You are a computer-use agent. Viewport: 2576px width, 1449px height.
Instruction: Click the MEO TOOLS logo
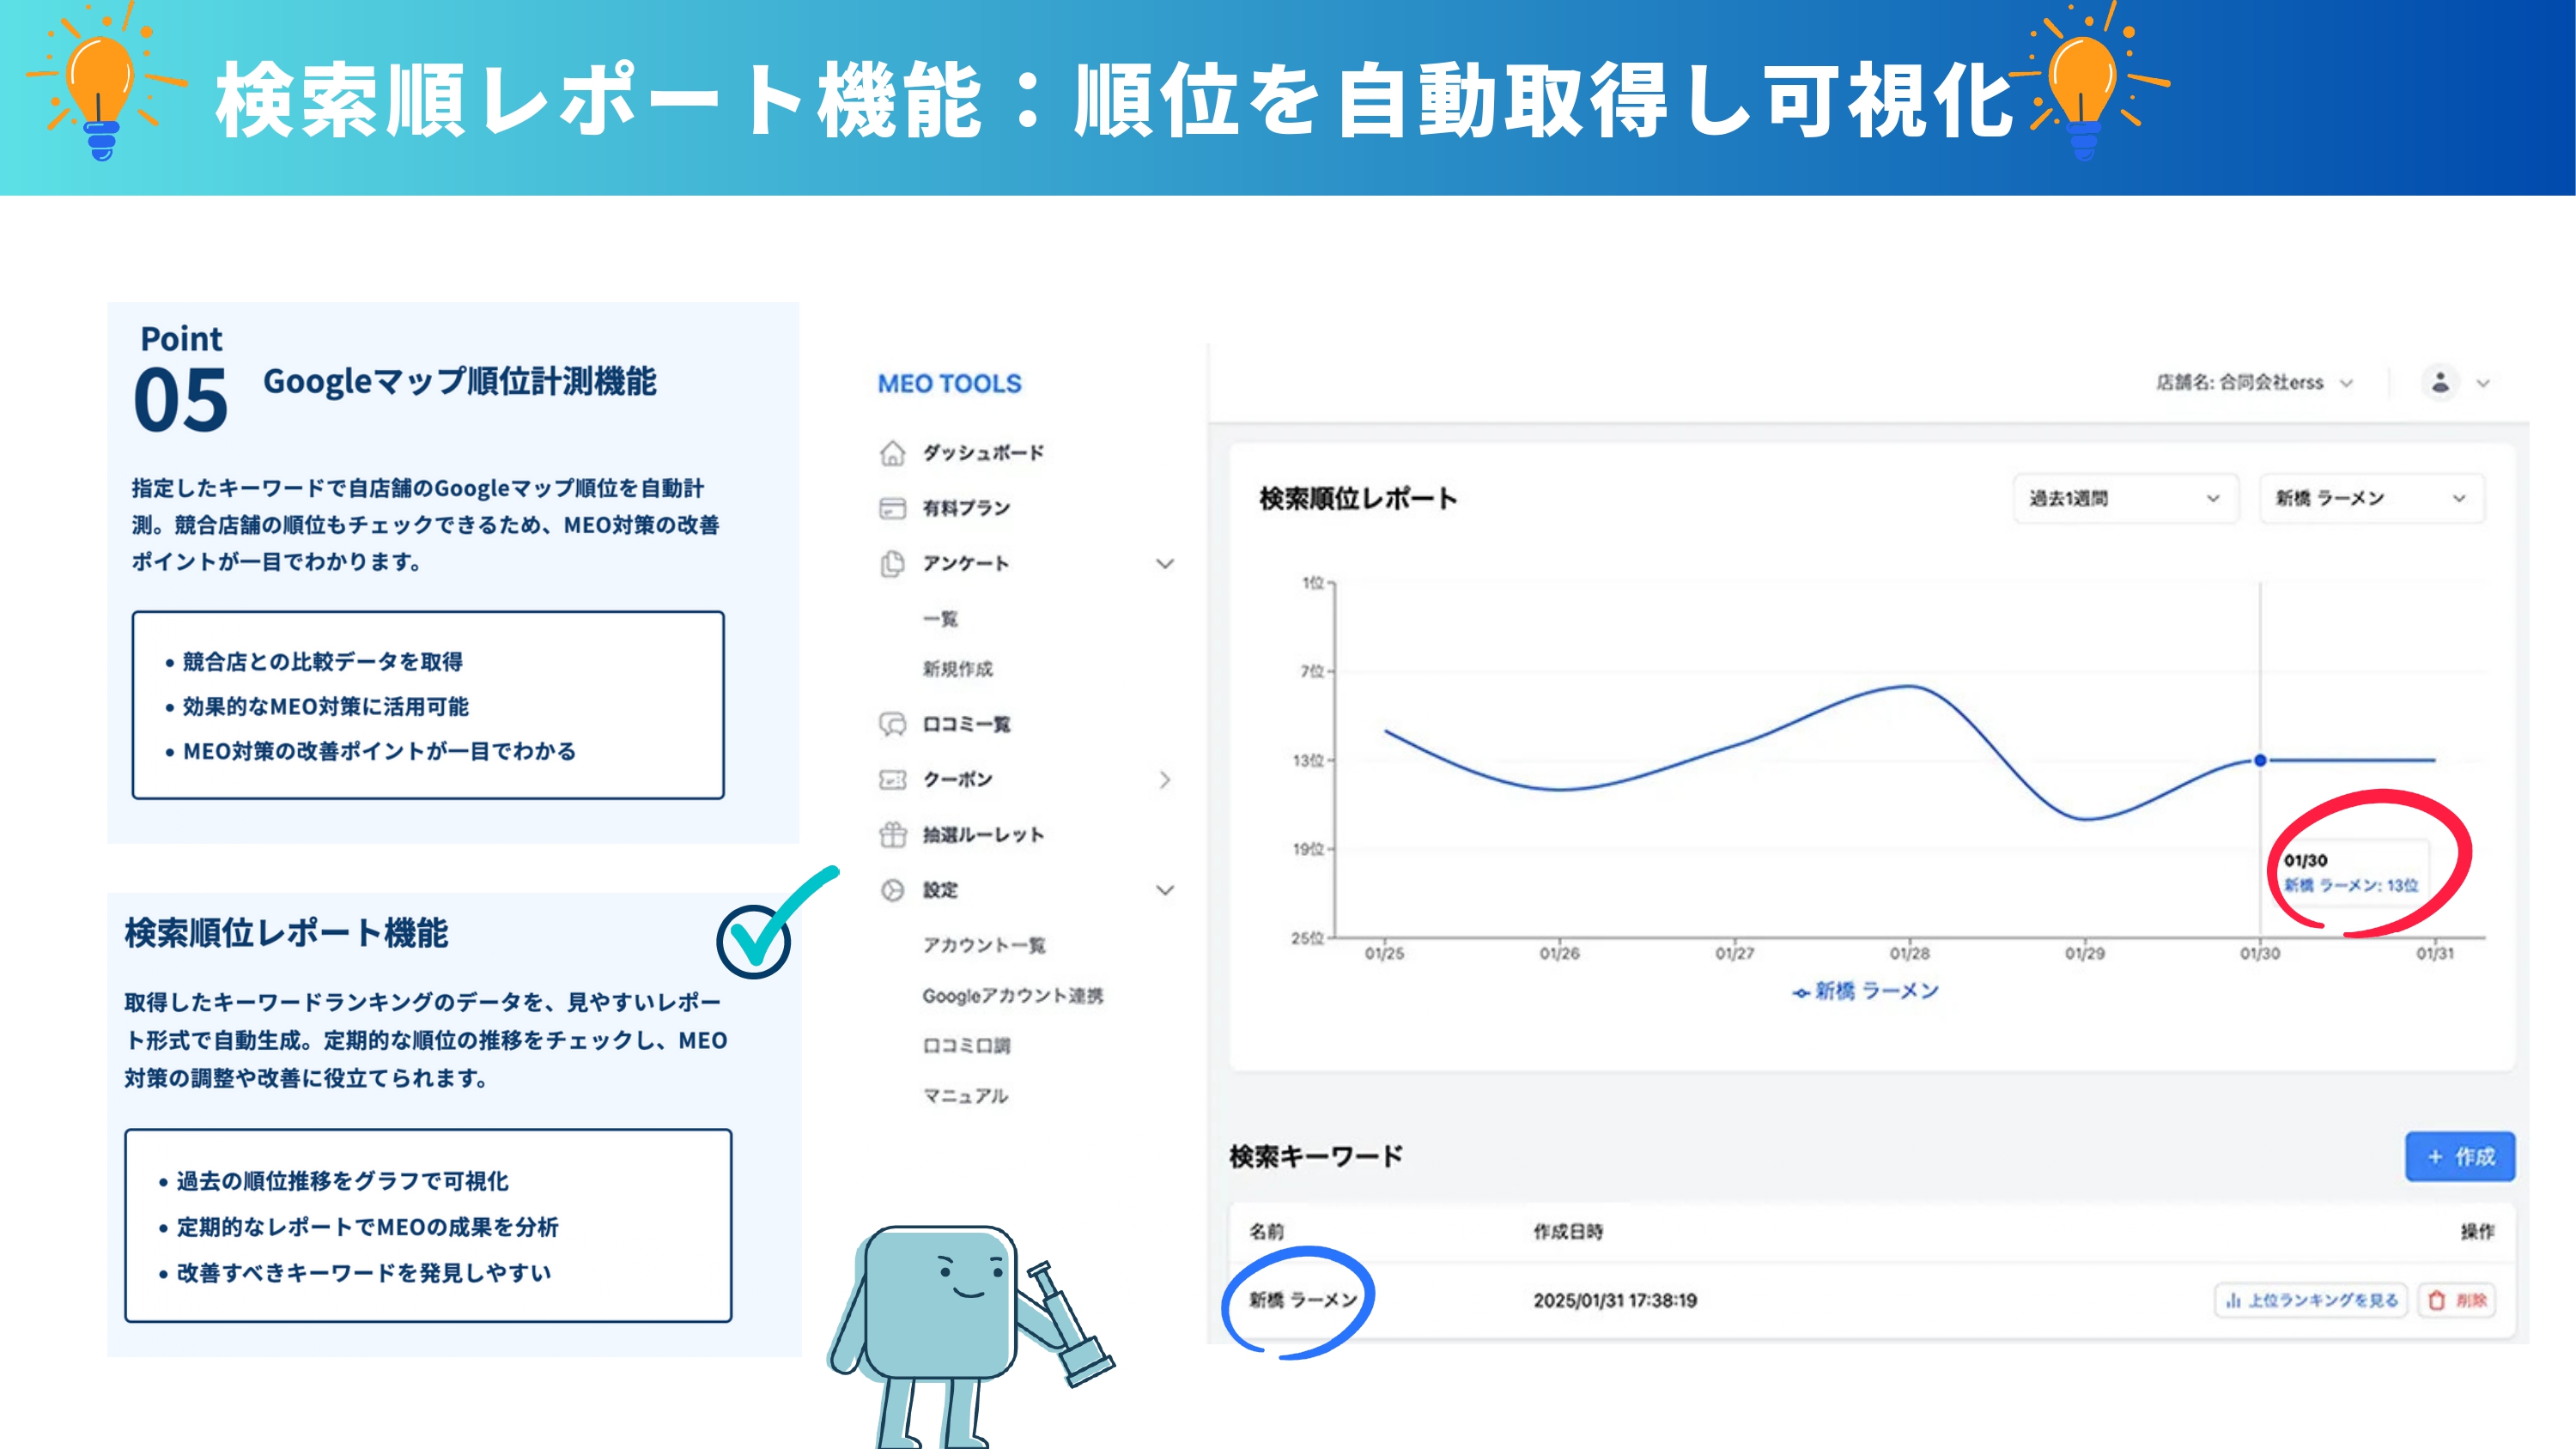click(949, 383)
